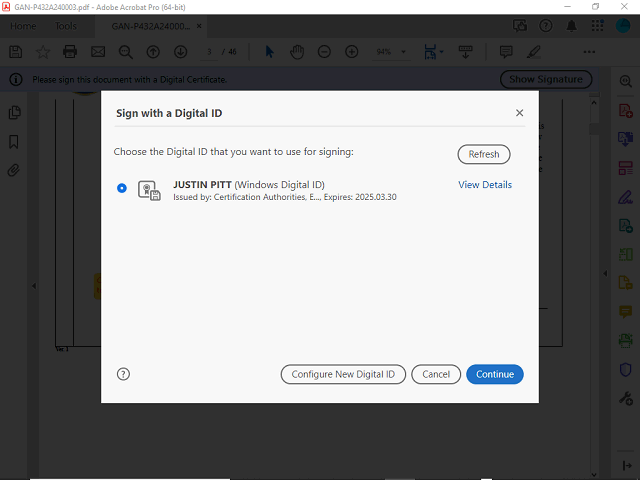Collapse the left navigation pane arrow
The height and width of the screenshot is (480, 640).
[34, 286]
